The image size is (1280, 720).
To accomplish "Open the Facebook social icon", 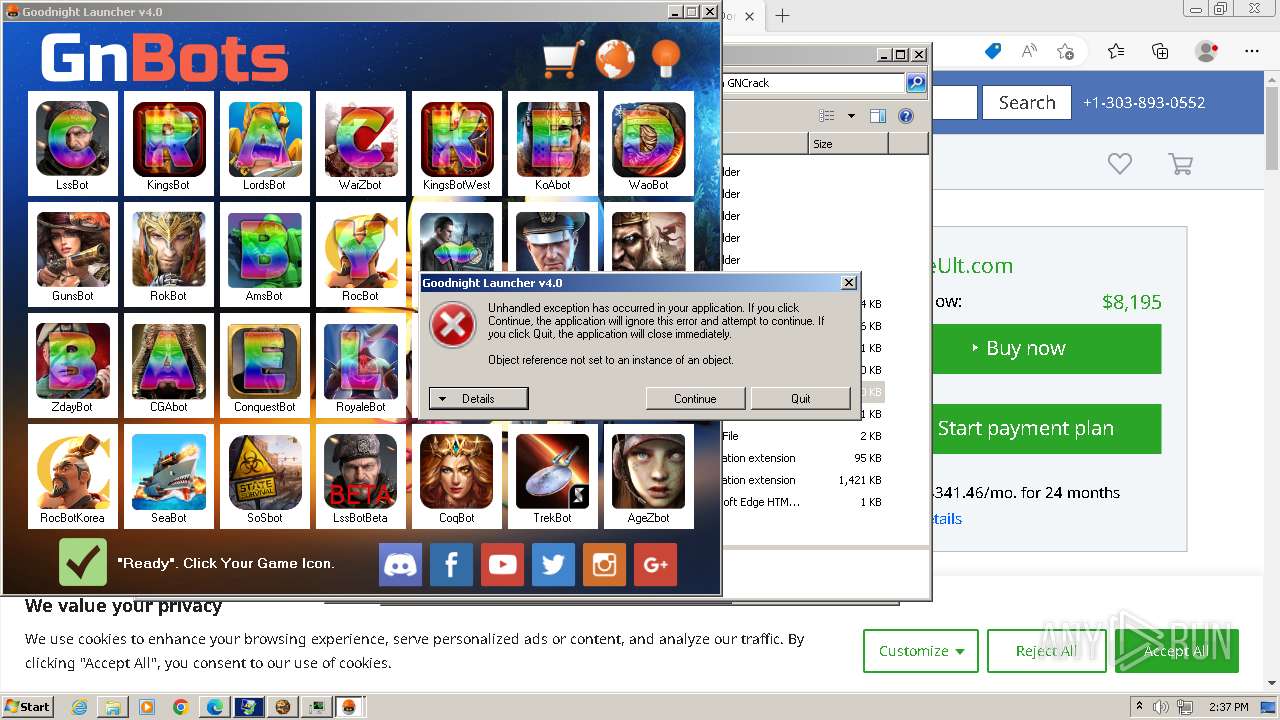I will [451, 565].
